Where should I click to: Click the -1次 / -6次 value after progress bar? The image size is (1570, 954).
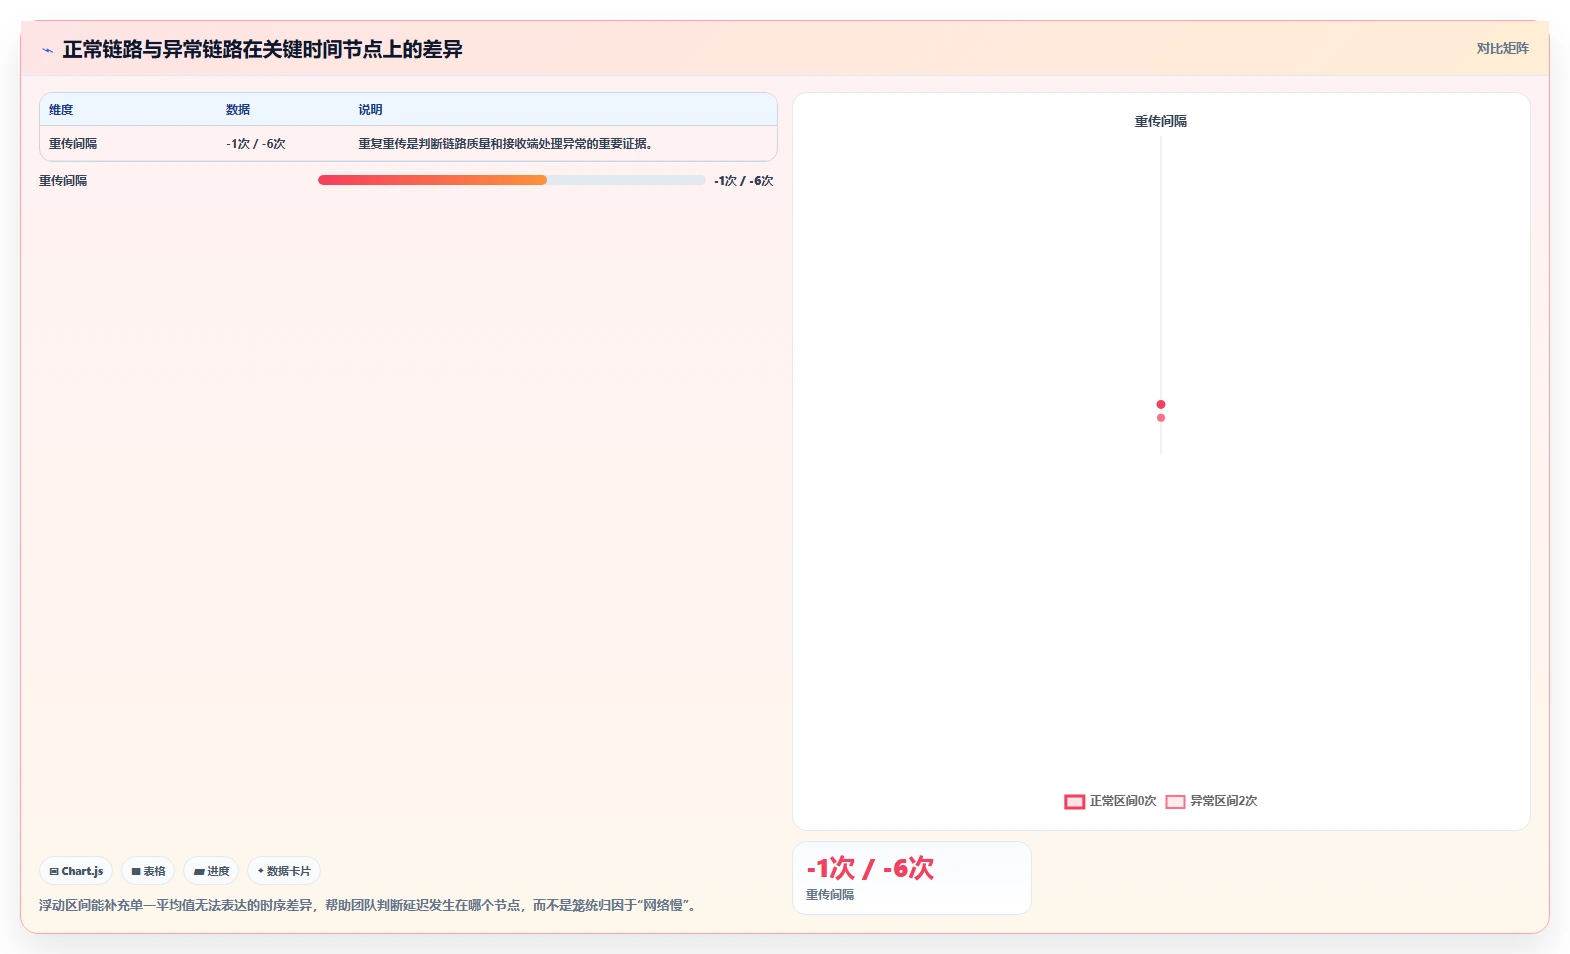744,181
